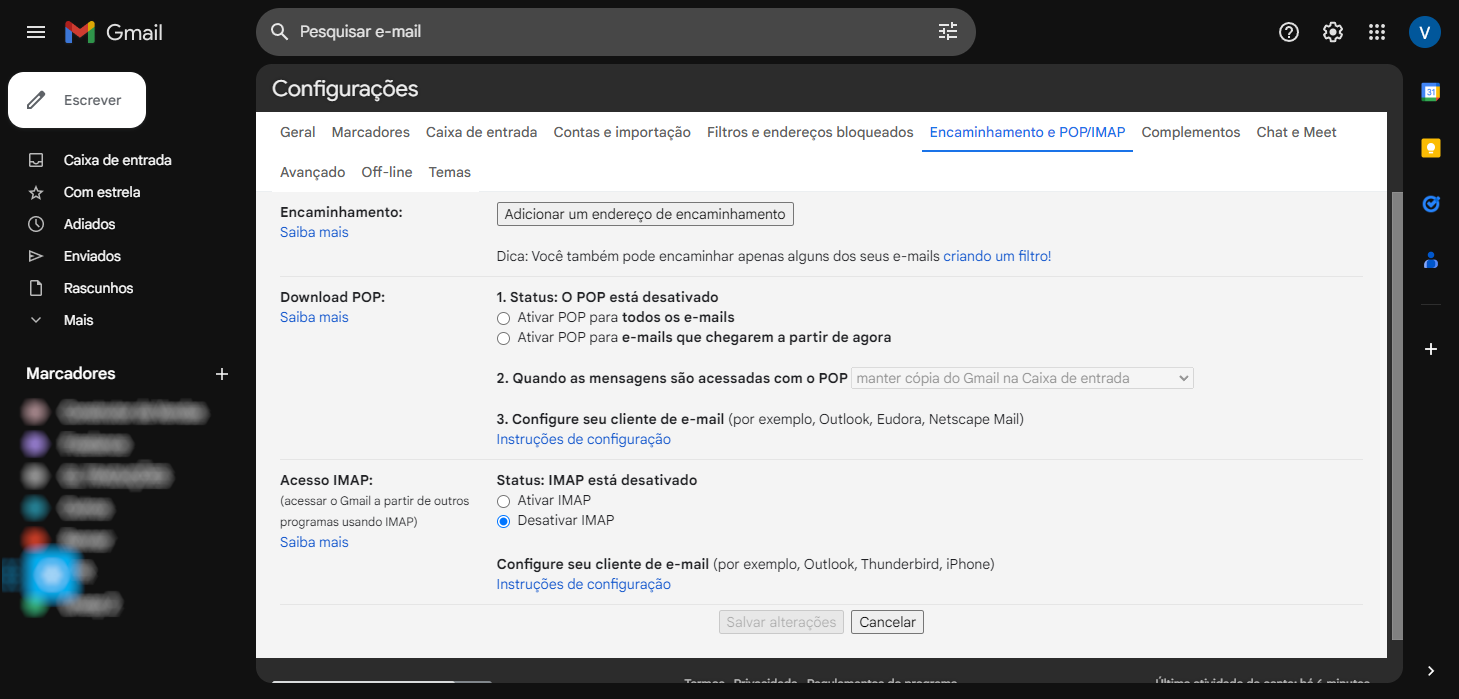1459x699 pixels.
Task: Open the main menu hamburger icon
Action: pyautogui.click(x=36, y=32)
